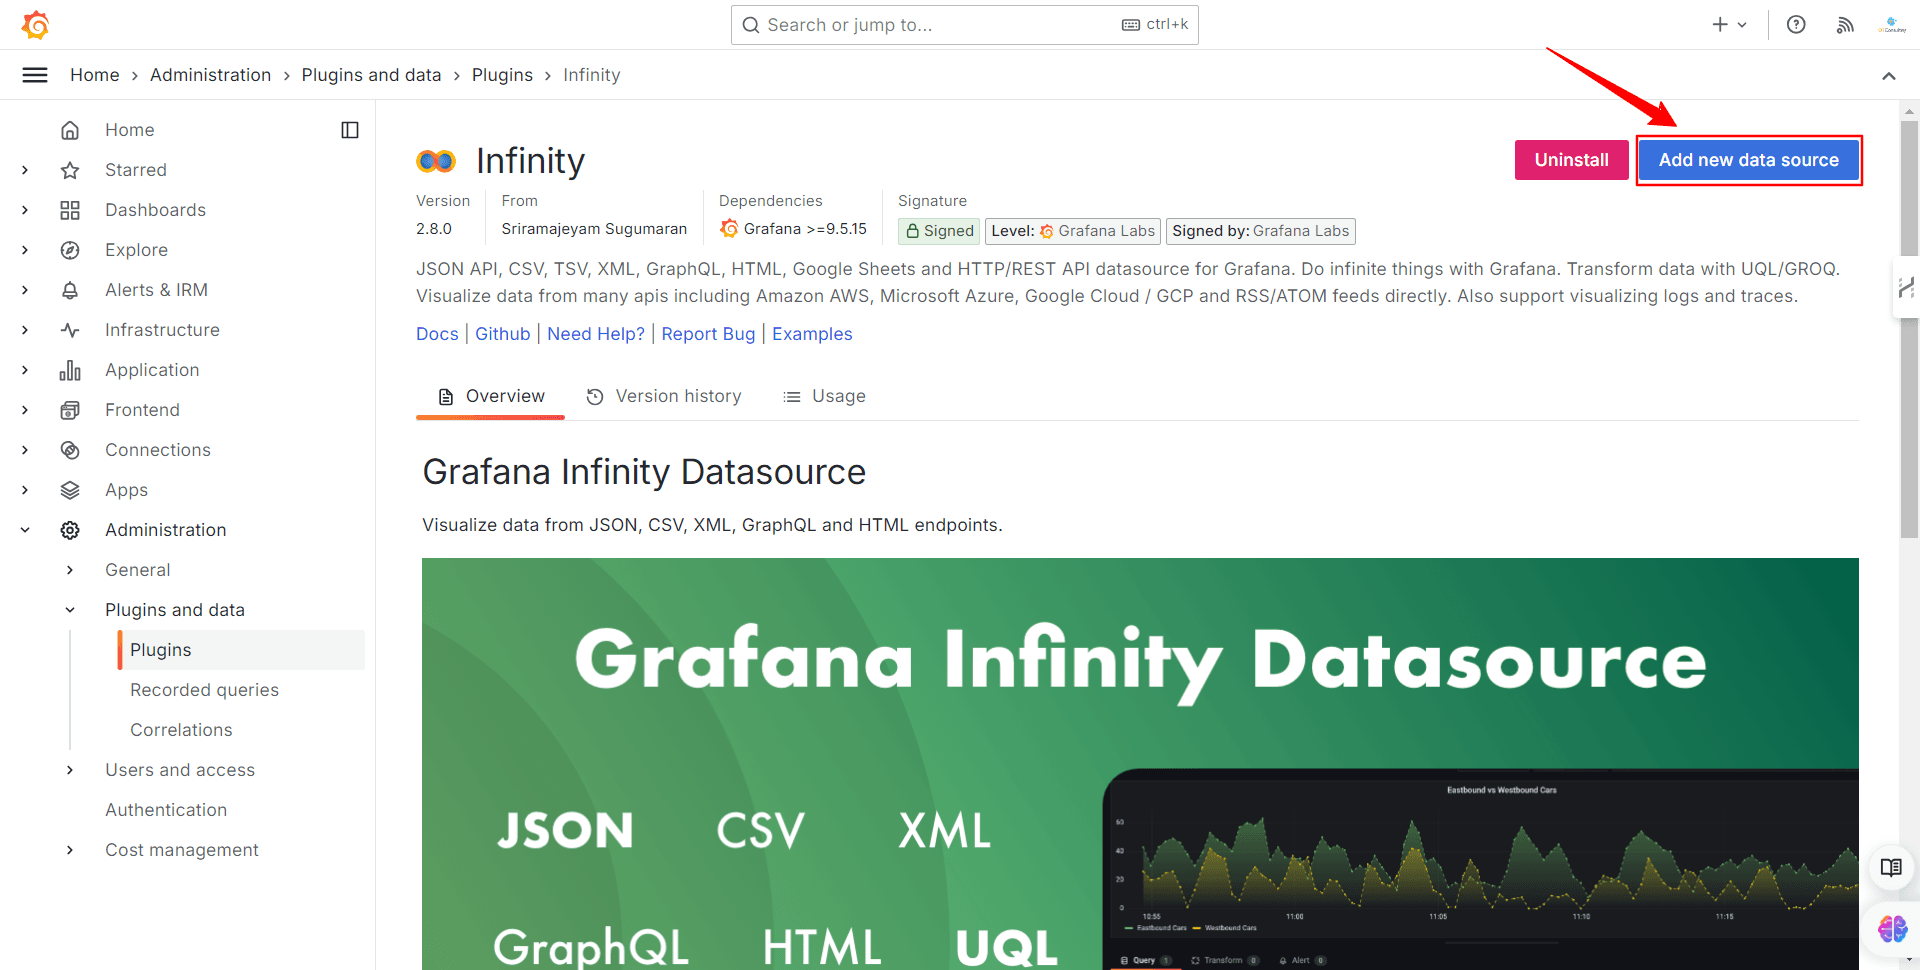The height and width of the screenshot is (970, 1920).
Task: Open the Report Bug link
Action: click(708, 334)
